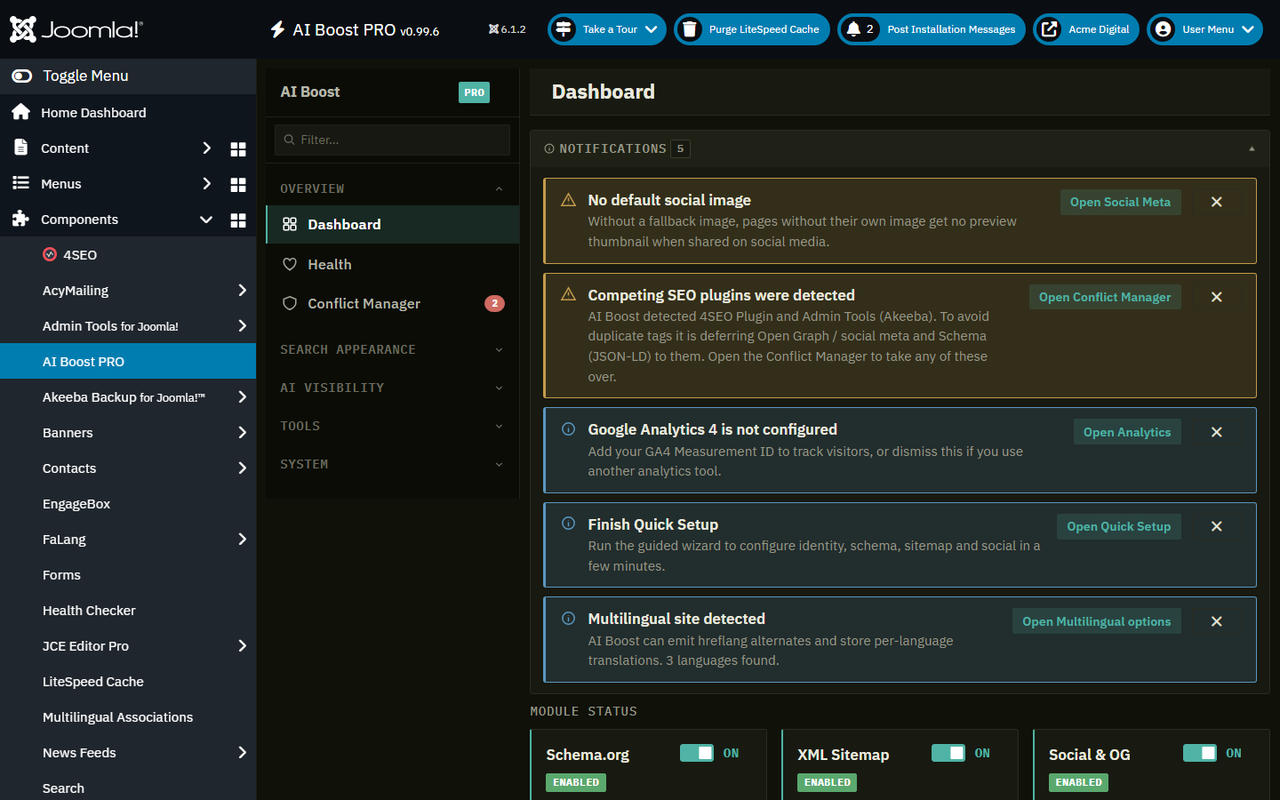Collapse the Notifications panel arrow
This screenshot has width=1280, height=800.
coord(1252,149)
